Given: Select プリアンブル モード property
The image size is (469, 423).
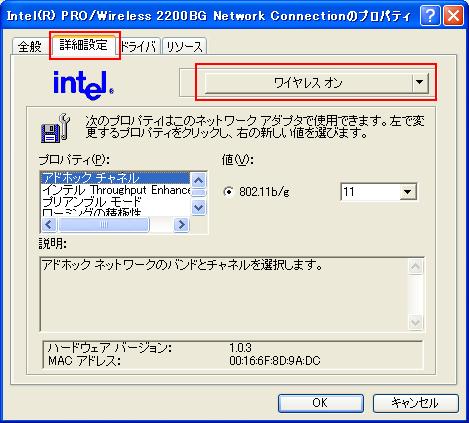Looking at the screenshot, I should (x=115, y=202).
